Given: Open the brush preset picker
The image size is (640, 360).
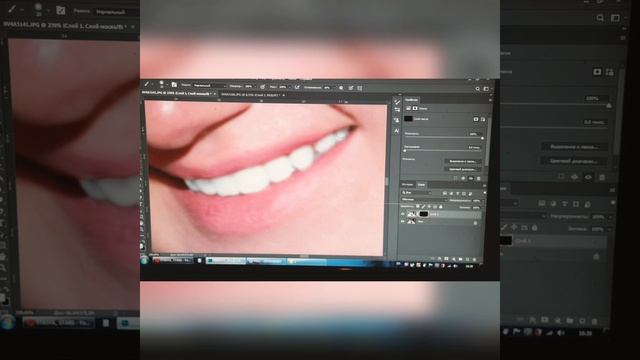Looking at the screenshot, I should [161, 84].
